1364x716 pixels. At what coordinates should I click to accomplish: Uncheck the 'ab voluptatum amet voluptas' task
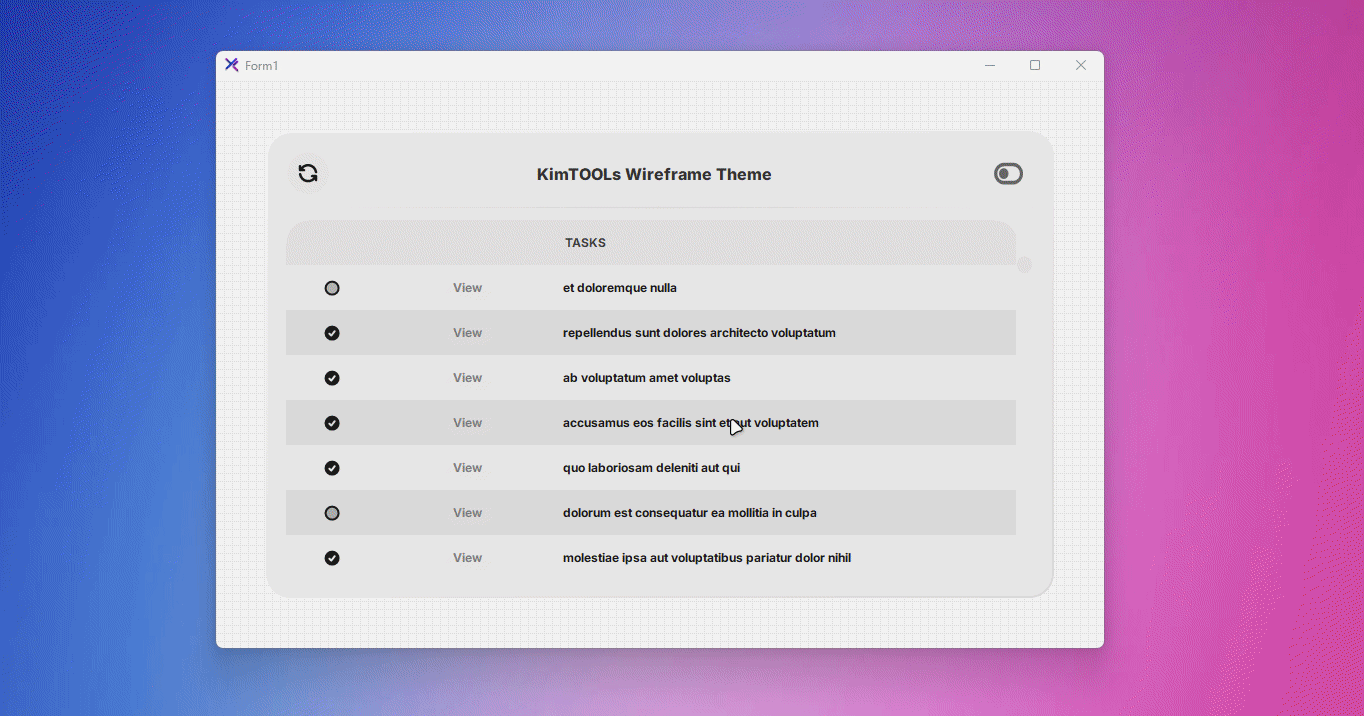332,378
